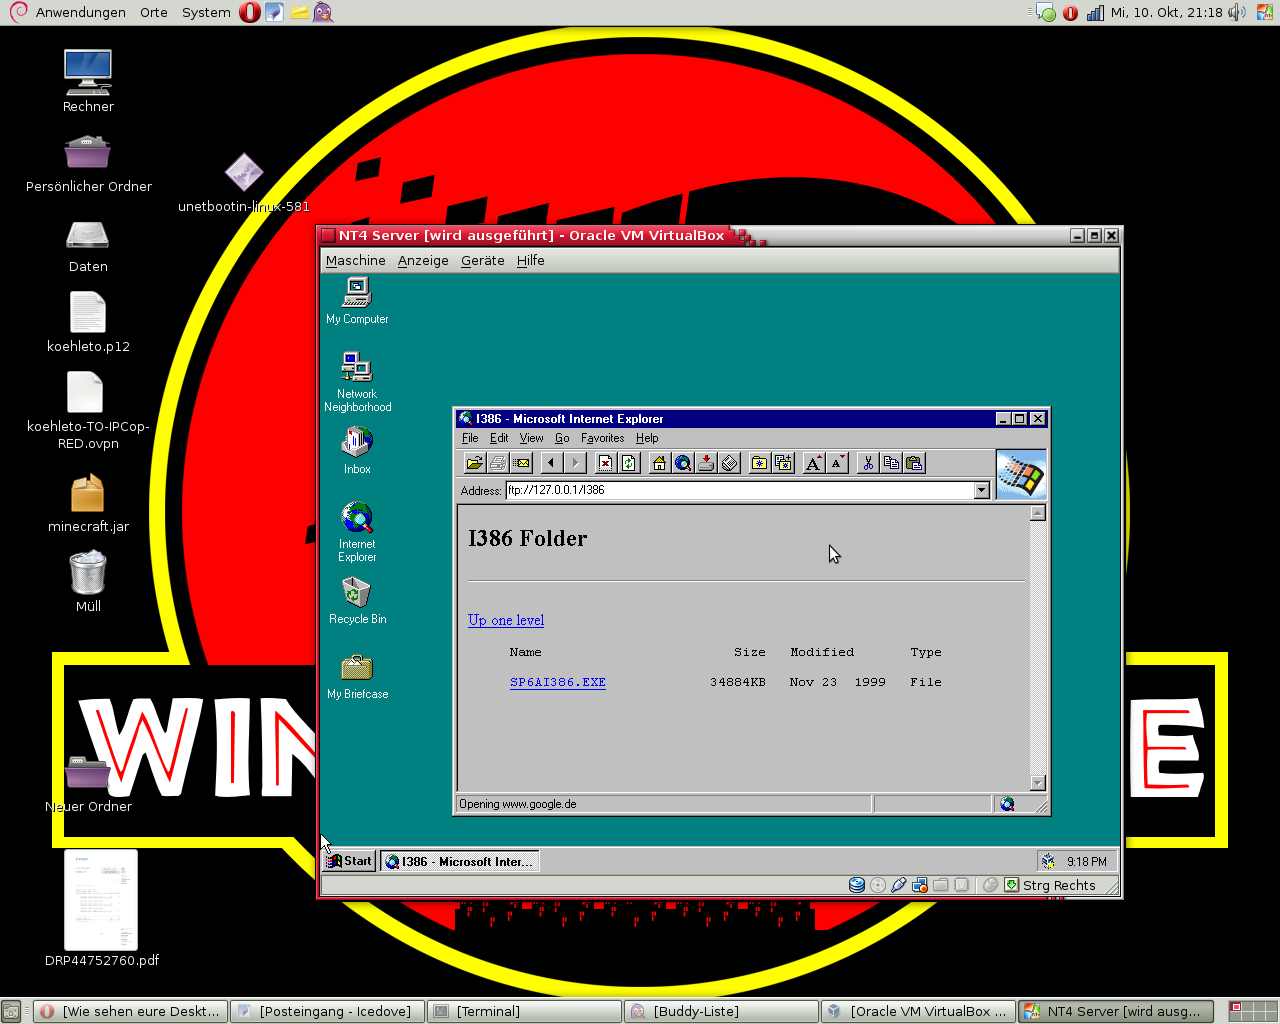Click the VirtualBox USB devices status icon
This screenshot has width=1280, height=1024.
(899, 885)
